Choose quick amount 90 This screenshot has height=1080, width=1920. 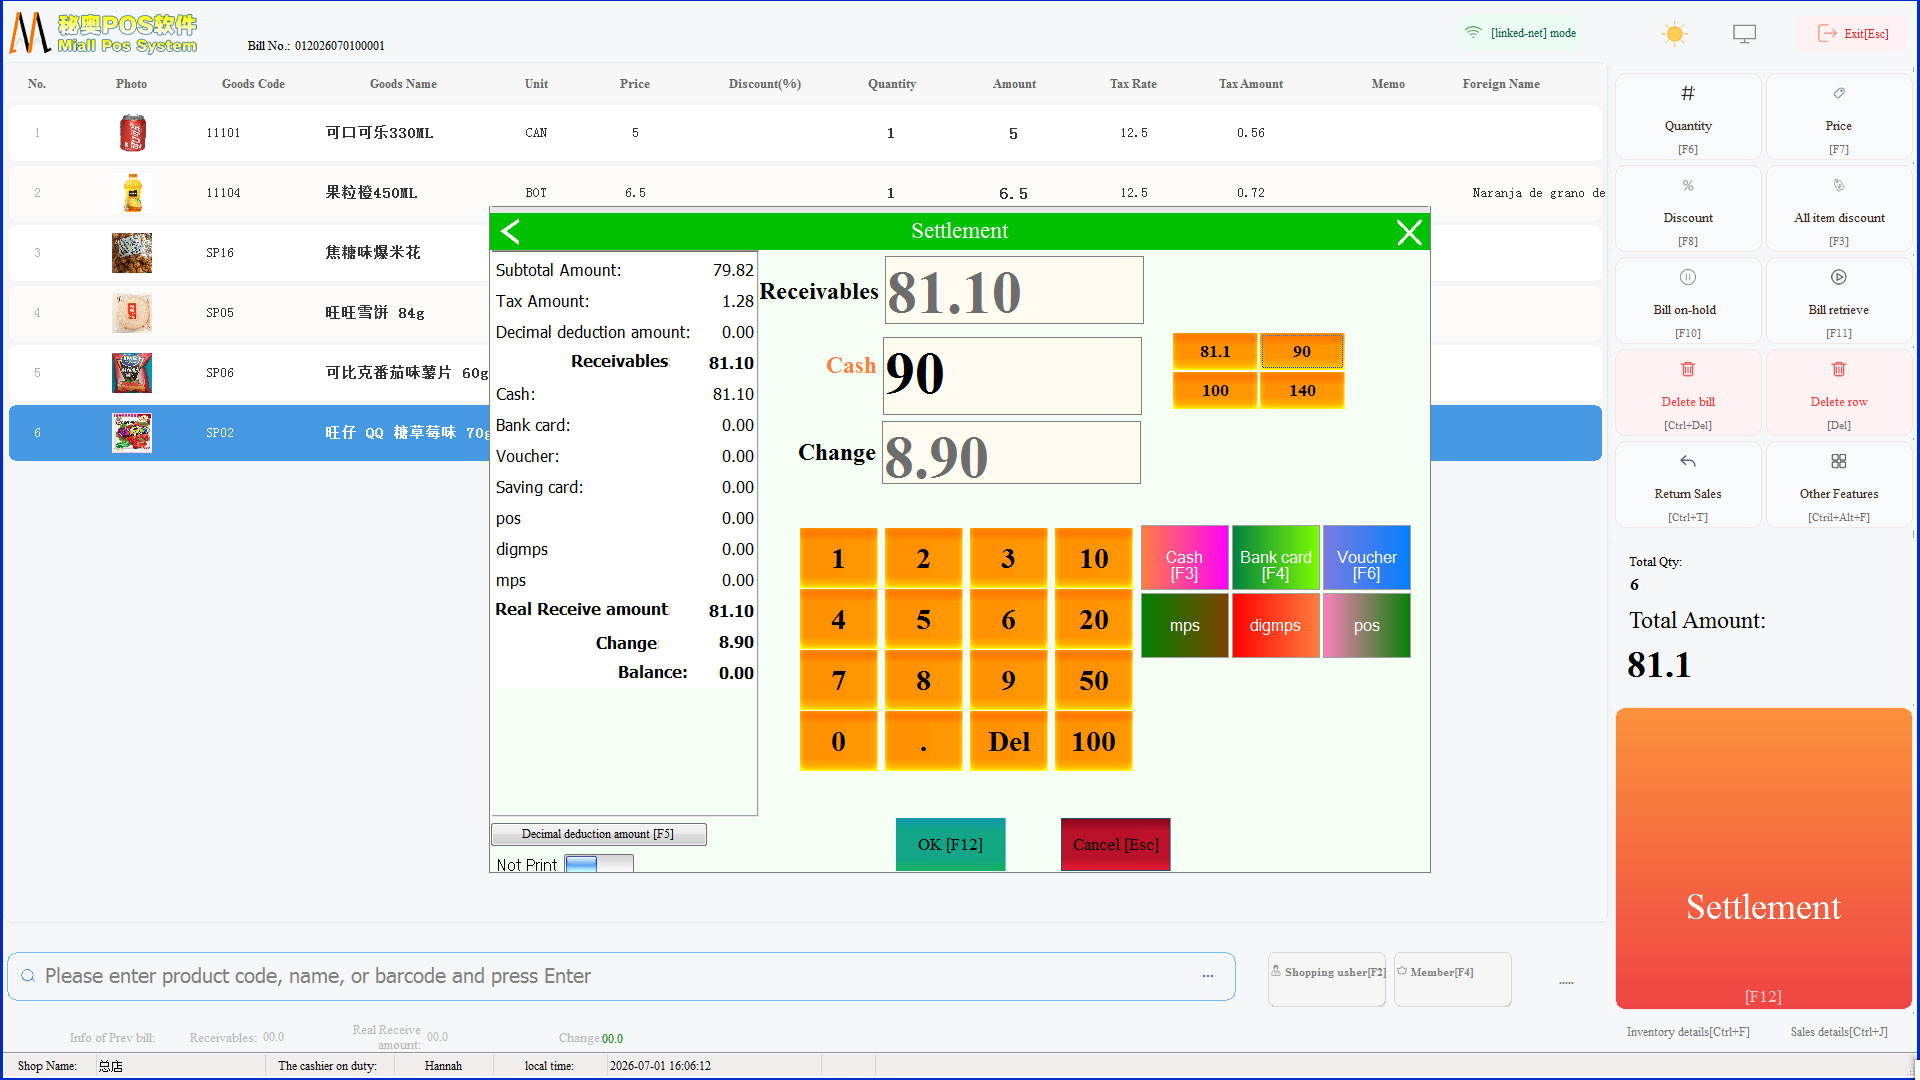pyautogui.click(x=1302, y=352)
